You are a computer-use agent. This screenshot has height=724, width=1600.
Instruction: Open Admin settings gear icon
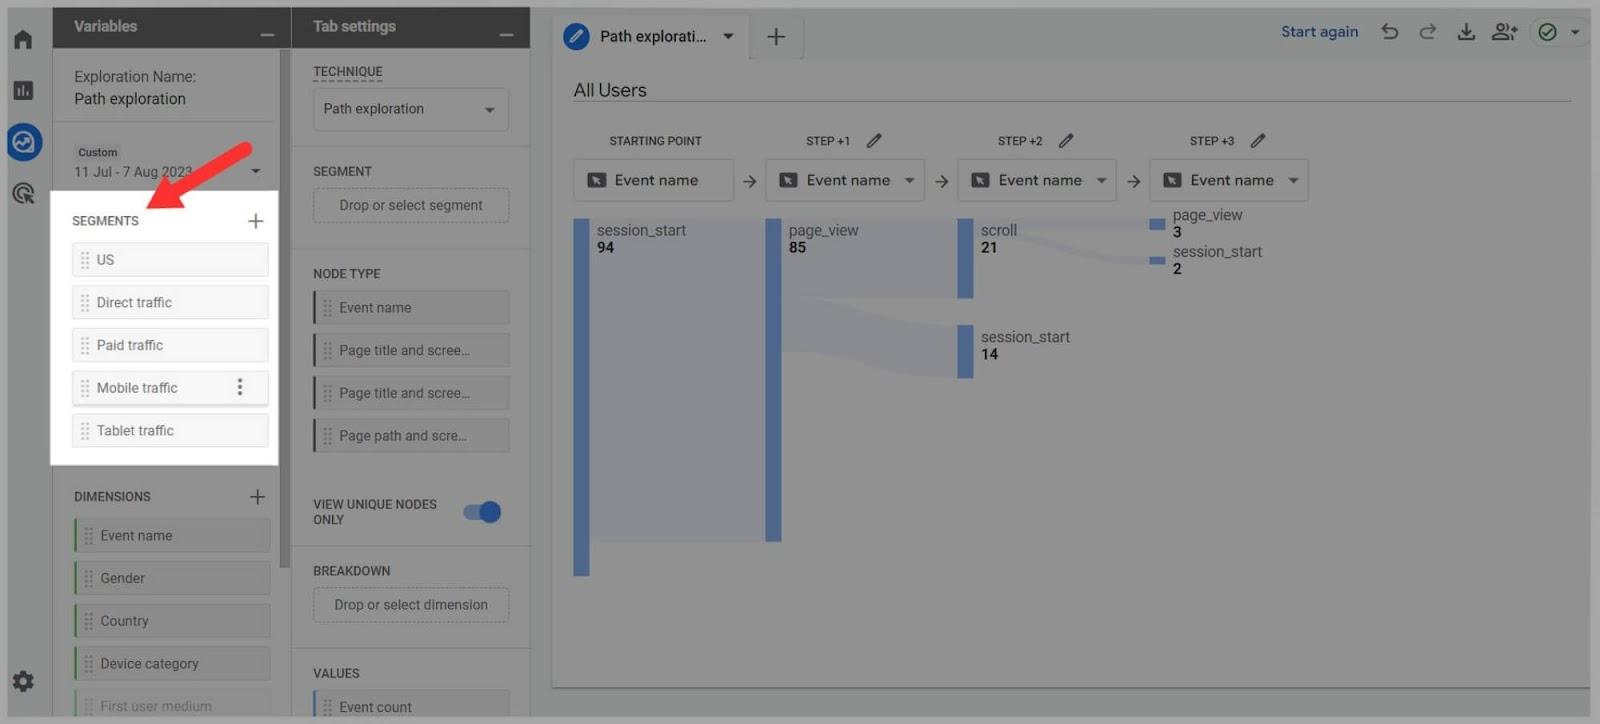[23, 681]
